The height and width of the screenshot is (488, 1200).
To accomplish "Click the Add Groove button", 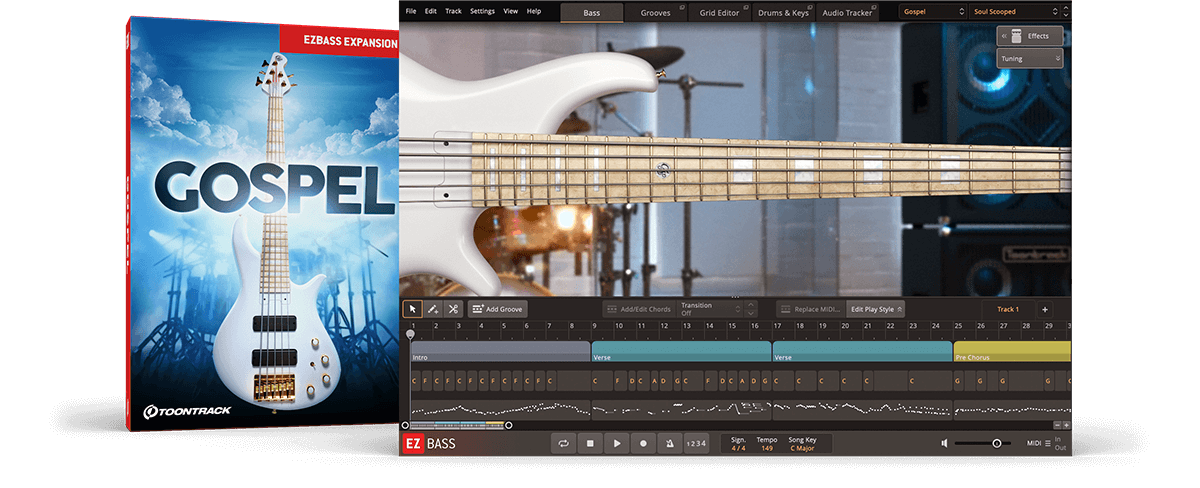I will [497, 309].
